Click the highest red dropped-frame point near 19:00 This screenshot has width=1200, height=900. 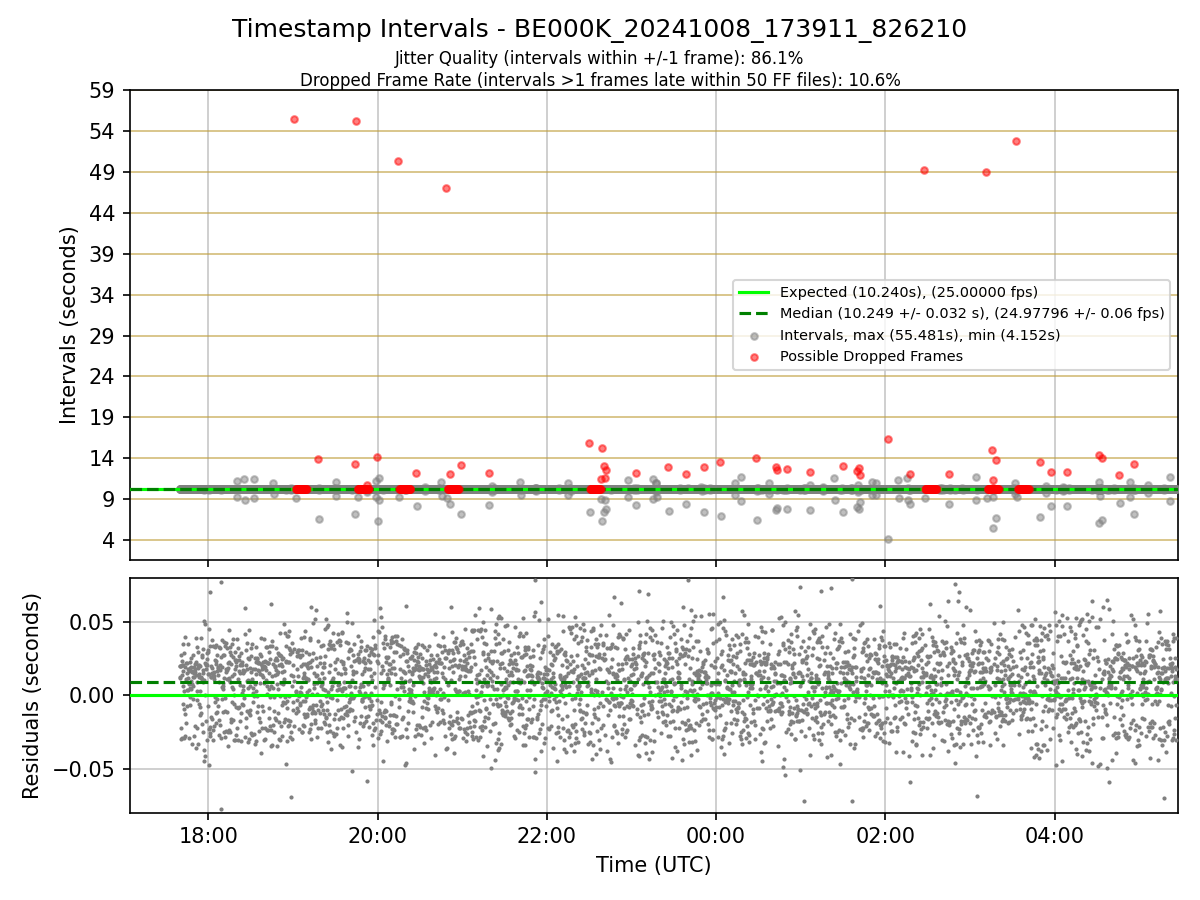pos(294,119)
